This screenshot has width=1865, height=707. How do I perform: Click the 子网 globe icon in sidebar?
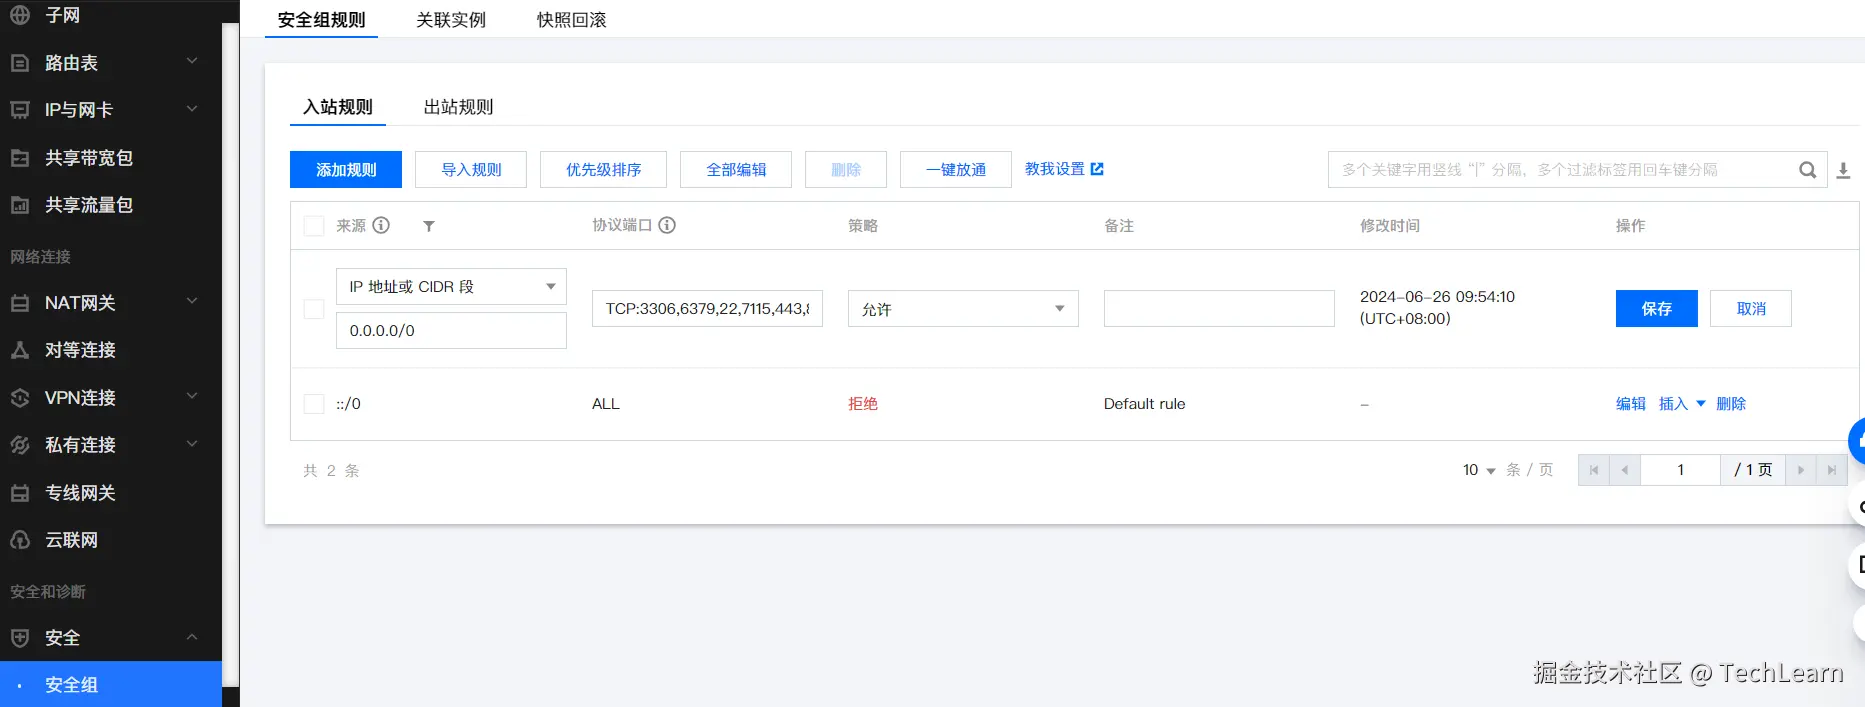[20, 15]
